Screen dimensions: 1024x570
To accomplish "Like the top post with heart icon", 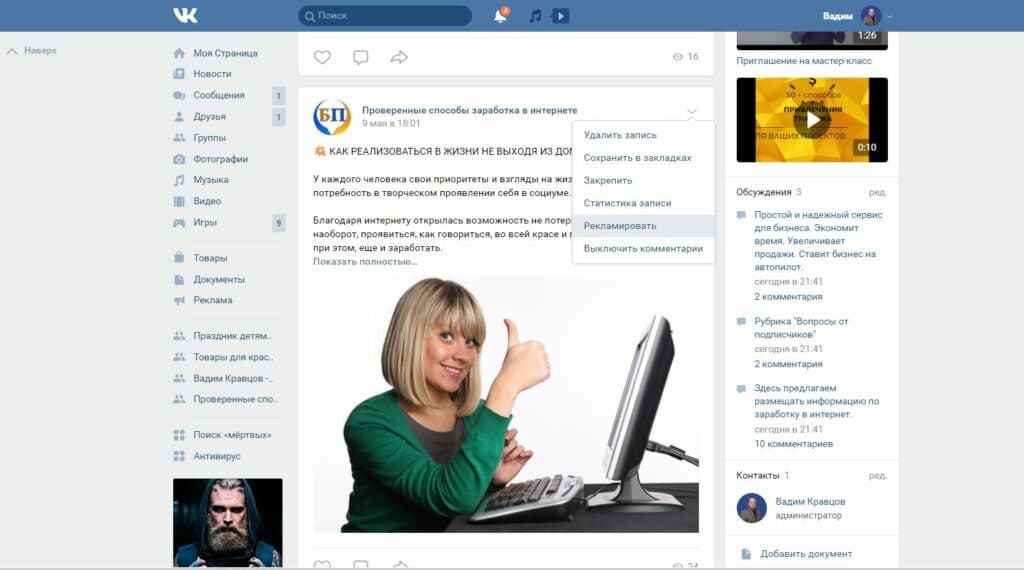I will coord(322,57).
